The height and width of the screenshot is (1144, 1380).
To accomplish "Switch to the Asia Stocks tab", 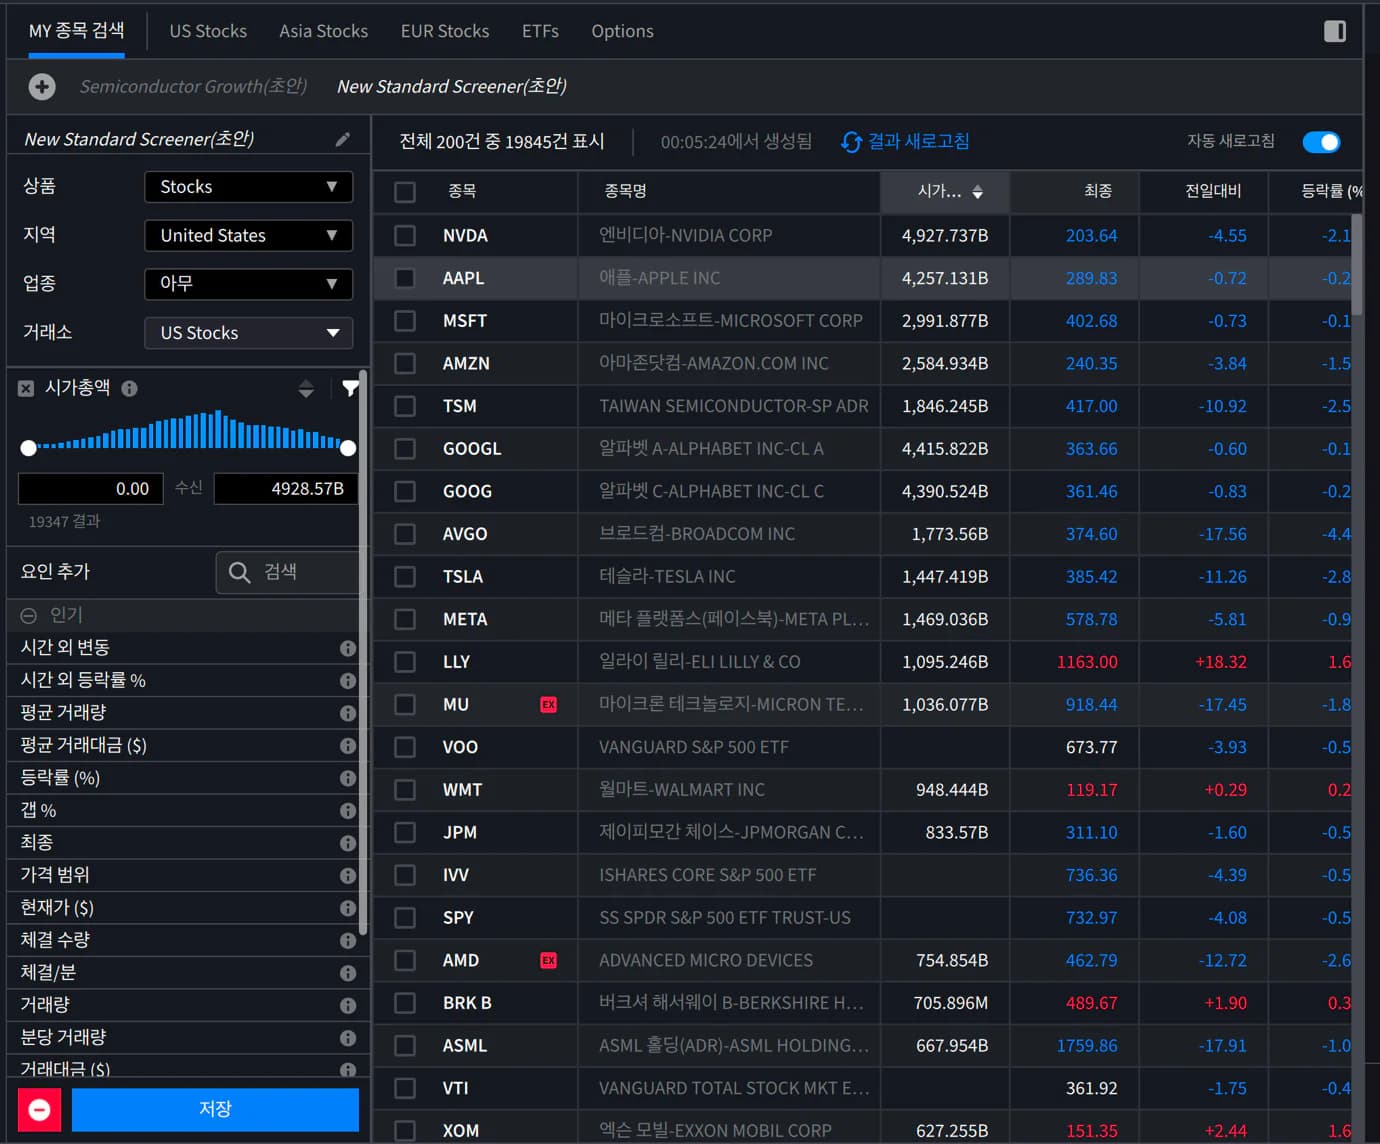I will click(323, 31).
